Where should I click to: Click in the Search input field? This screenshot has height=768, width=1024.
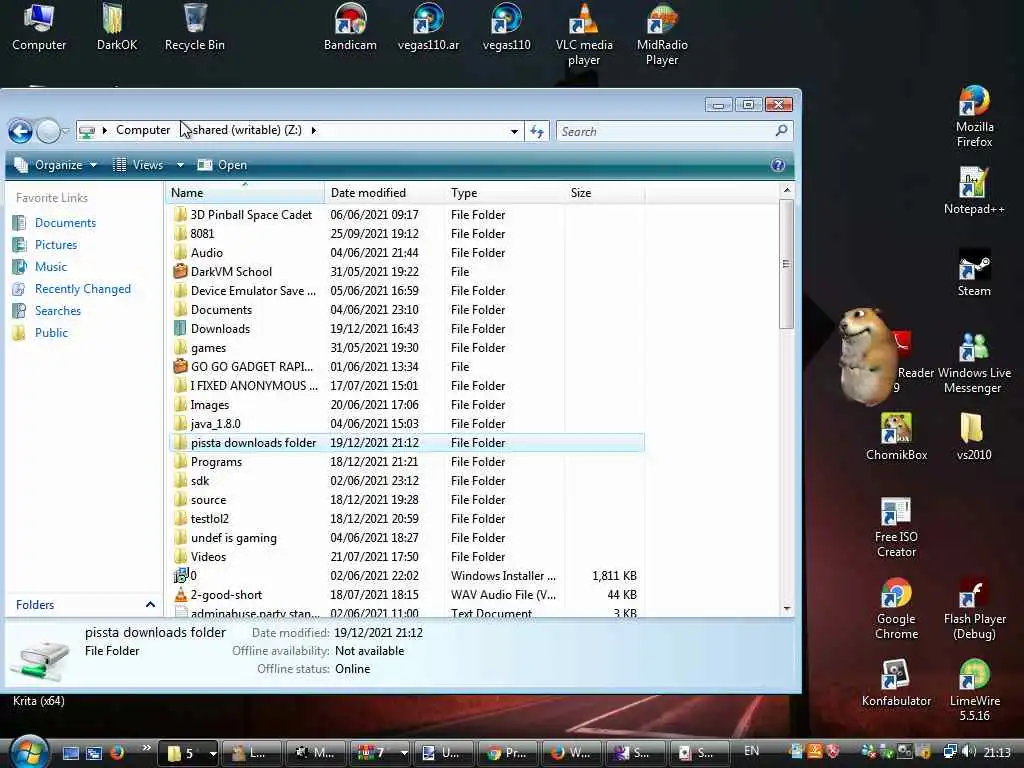click(x=665, y=131)
